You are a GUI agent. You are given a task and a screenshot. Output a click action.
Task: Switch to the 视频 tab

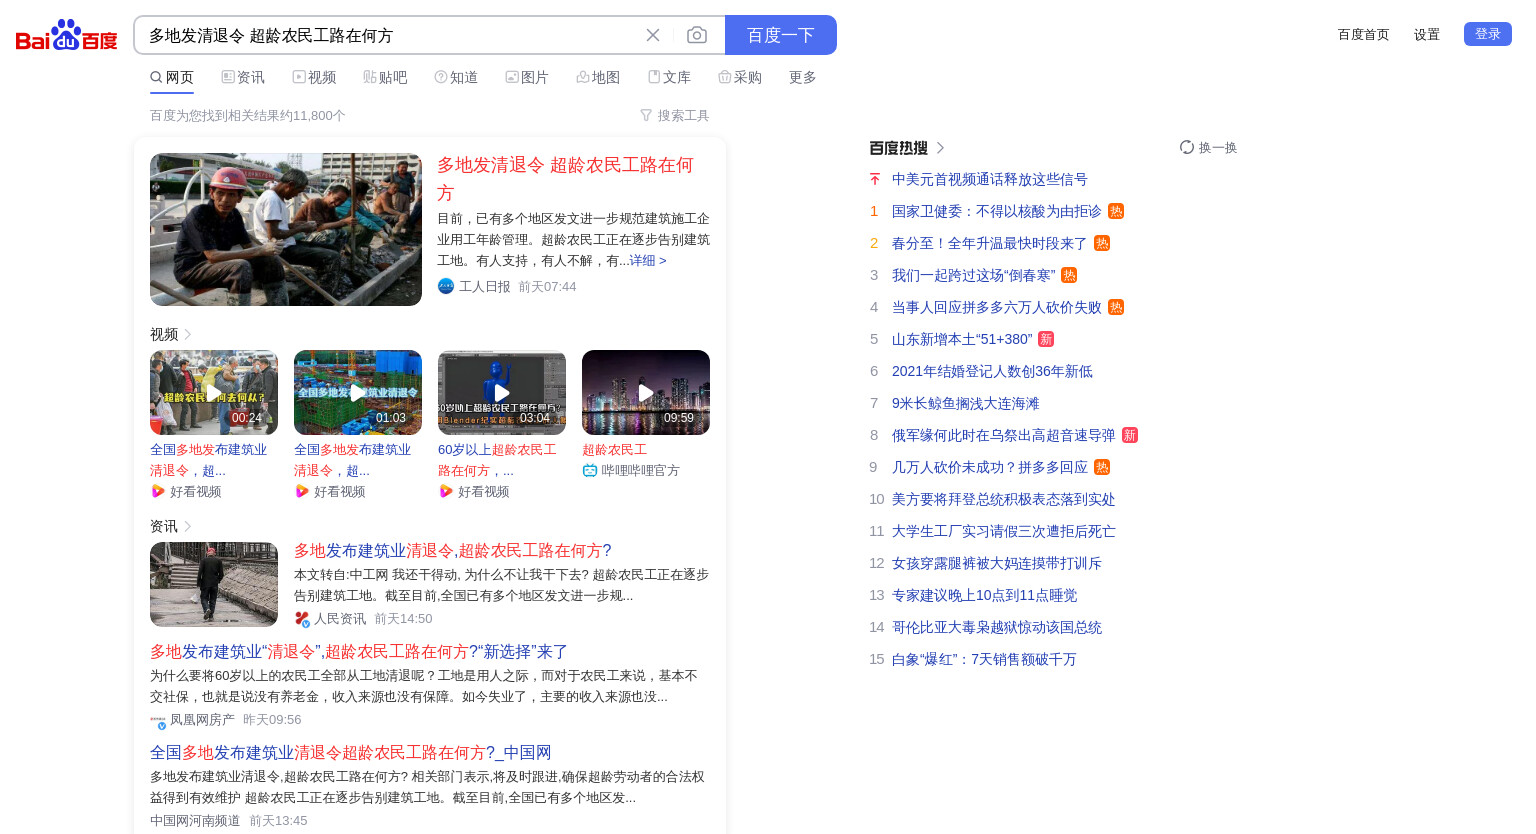click(314, 77)
